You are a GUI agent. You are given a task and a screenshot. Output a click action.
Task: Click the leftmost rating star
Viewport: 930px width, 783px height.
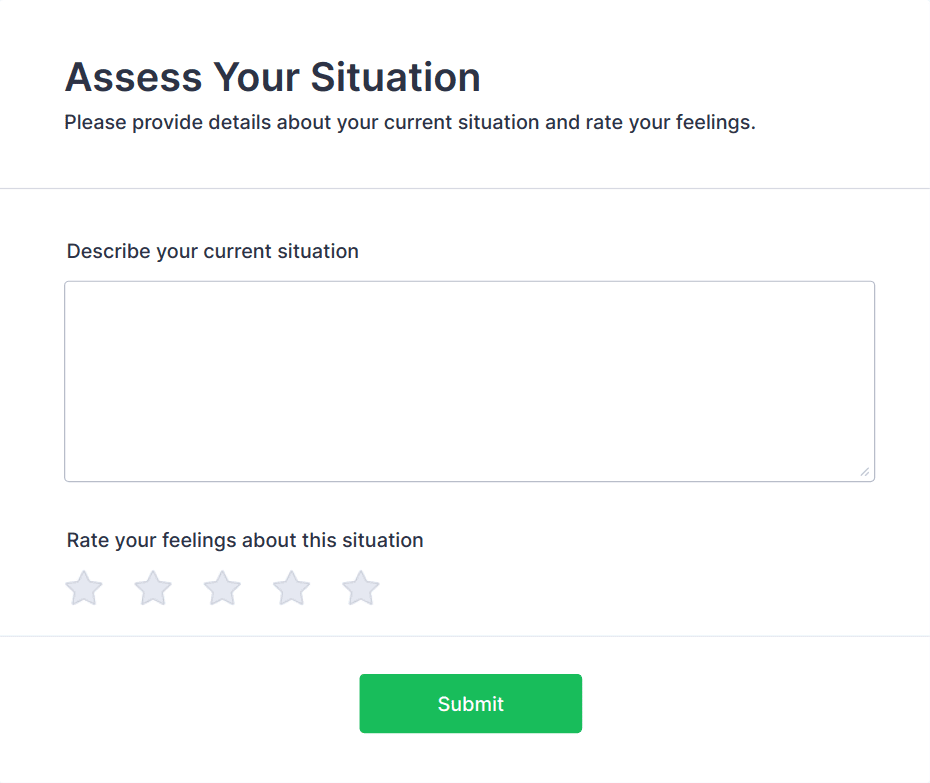84,588
